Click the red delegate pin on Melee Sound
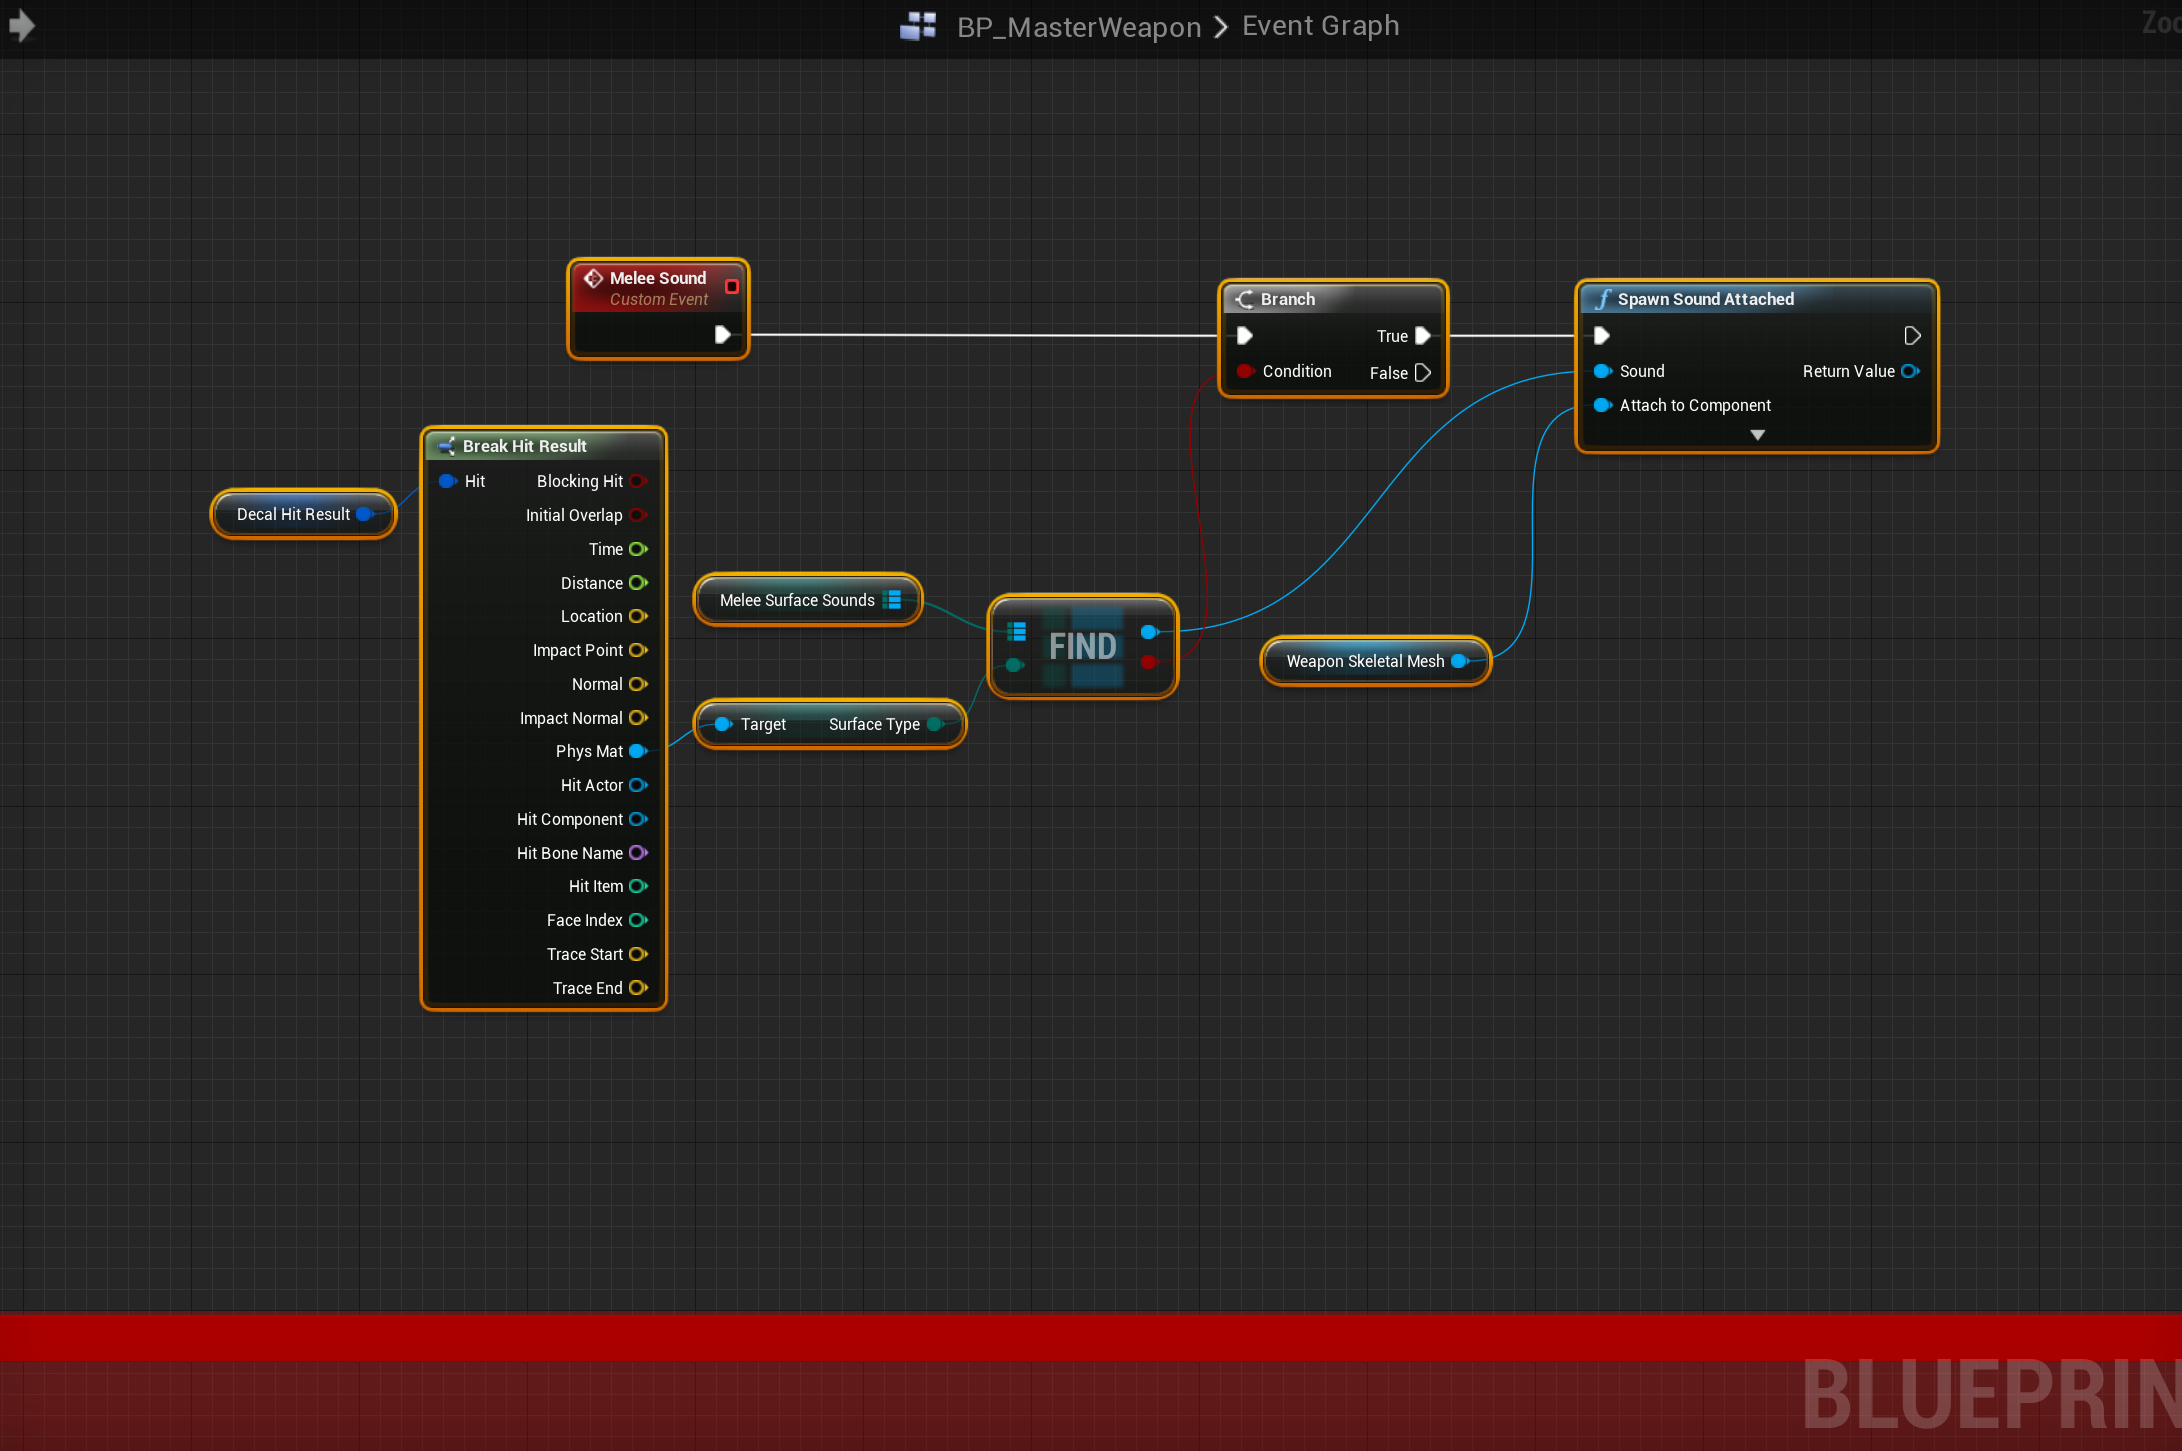 (x=731, y=286)
